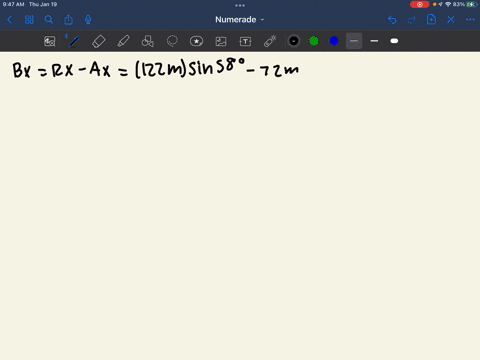The height and width of the screenshot is (360, 480).
Task: Select the Highlighter tool
Action: coord(123,41)
